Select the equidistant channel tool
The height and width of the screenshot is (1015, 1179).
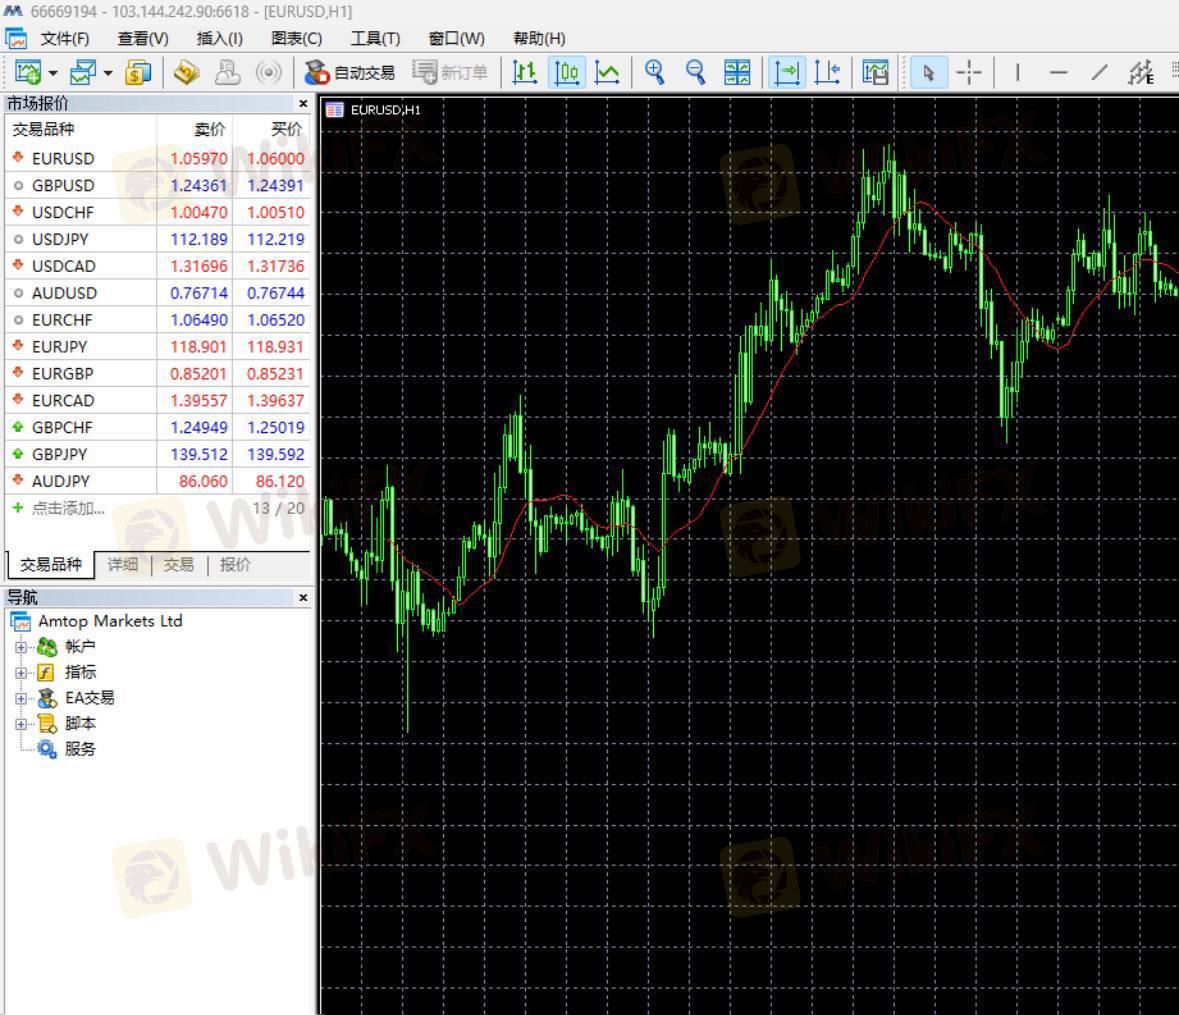(x=1141, y=73)
